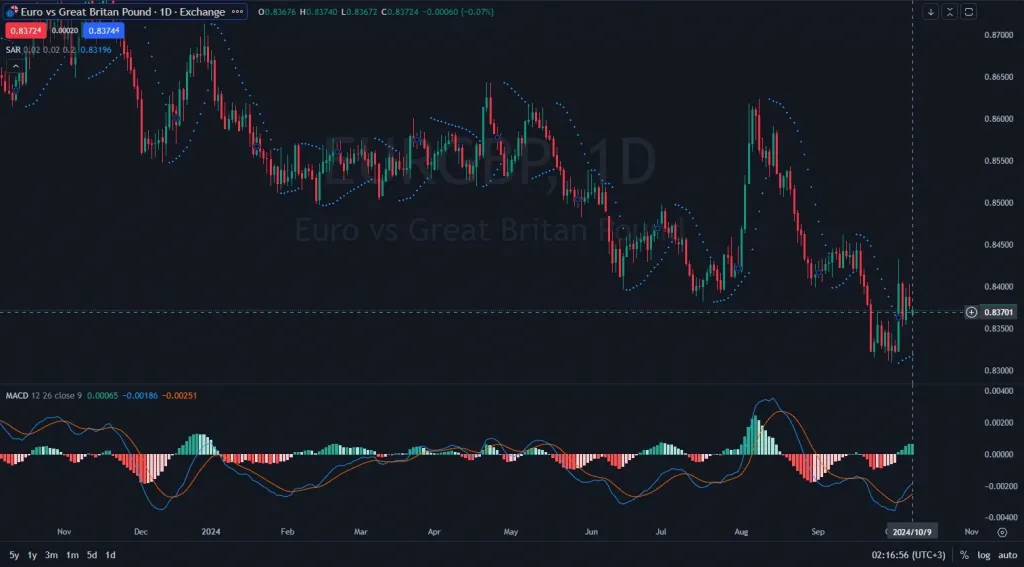The width and height of the screenshot is (1024, 567).
Task: Select the 1d date range
Action: click(110, 555)
